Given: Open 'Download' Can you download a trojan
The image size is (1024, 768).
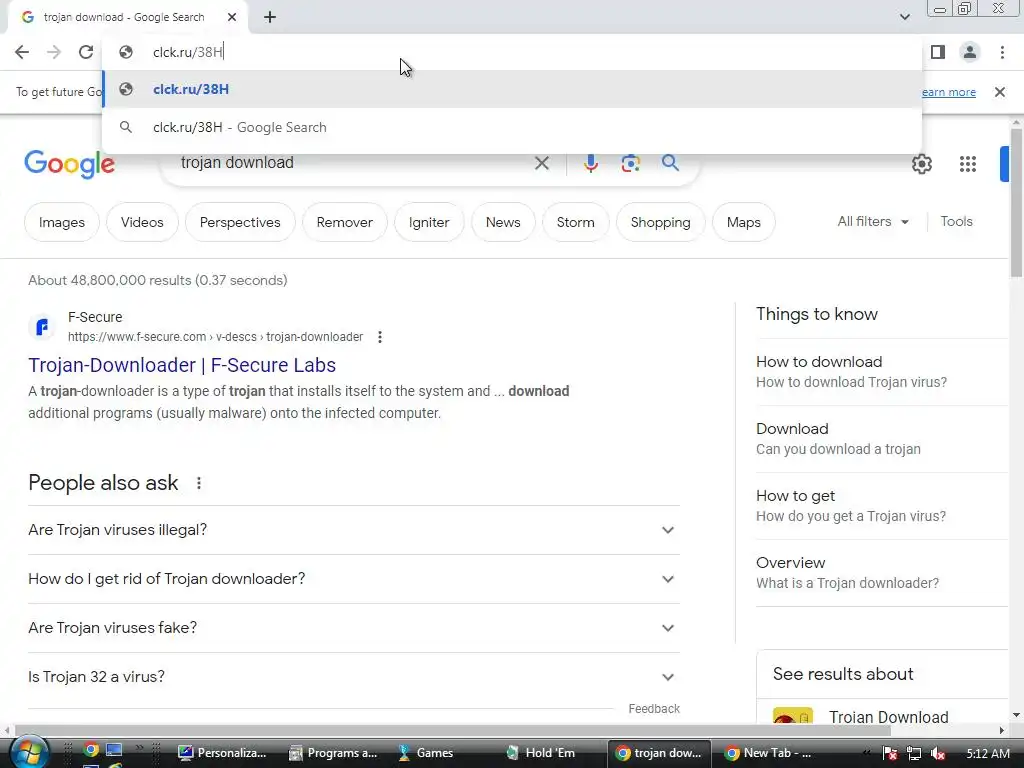Looking at the screenshot, I should (x=882, y=439).
